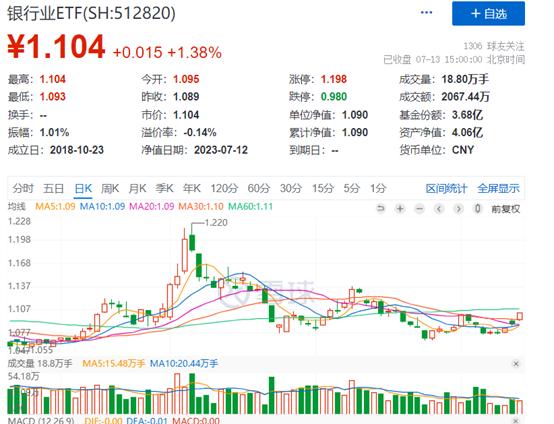Select the 日K chart tab
The width and height of the screenshot is (554, 424).
pyautogui.click(x=83, y=188)
